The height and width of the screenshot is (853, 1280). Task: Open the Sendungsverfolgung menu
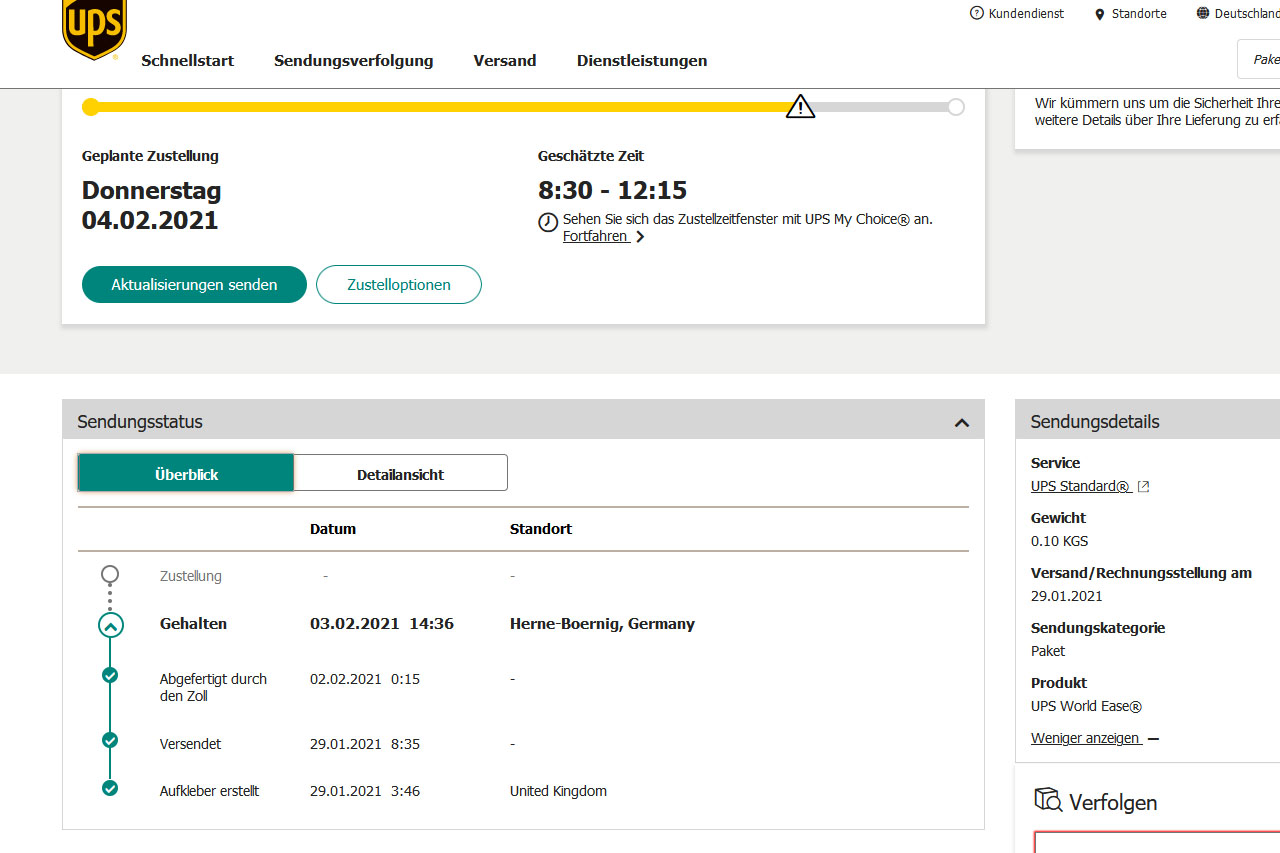[x=354, y=61]
